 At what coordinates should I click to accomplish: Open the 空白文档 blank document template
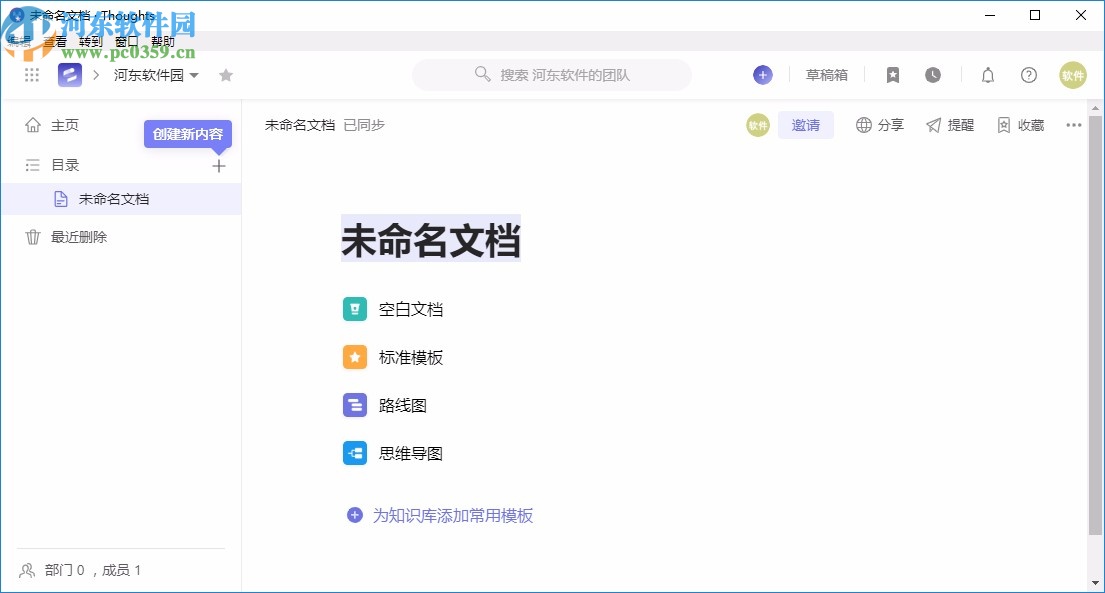point(355,309)
